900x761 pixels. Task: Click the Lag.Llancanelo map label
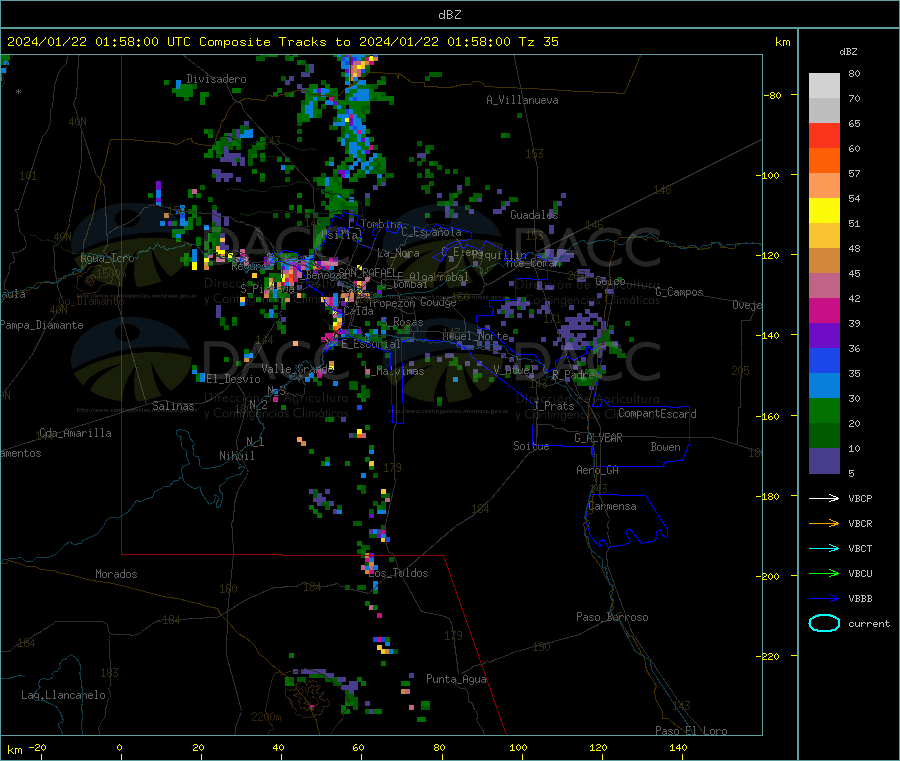coord(63,695)
